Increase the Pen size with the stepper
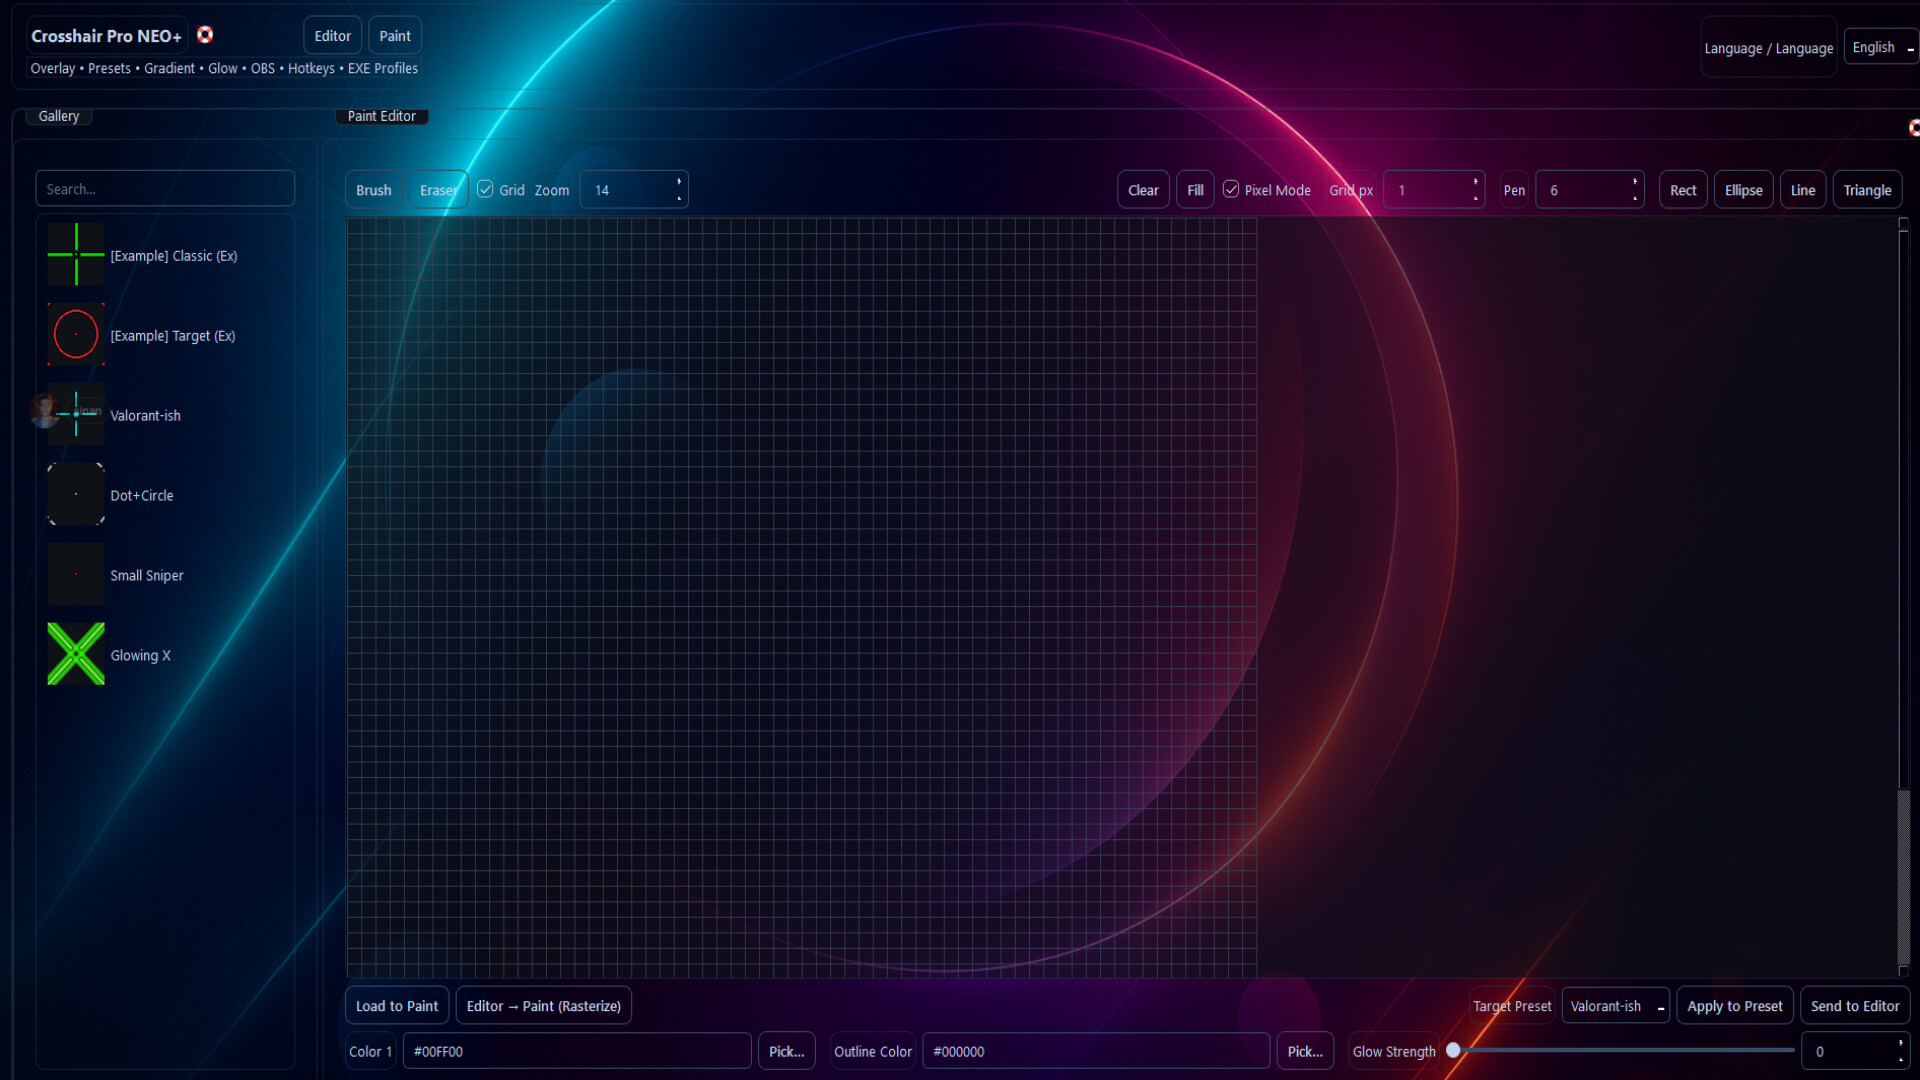 pyautogui.click(x=1633, y=183)
